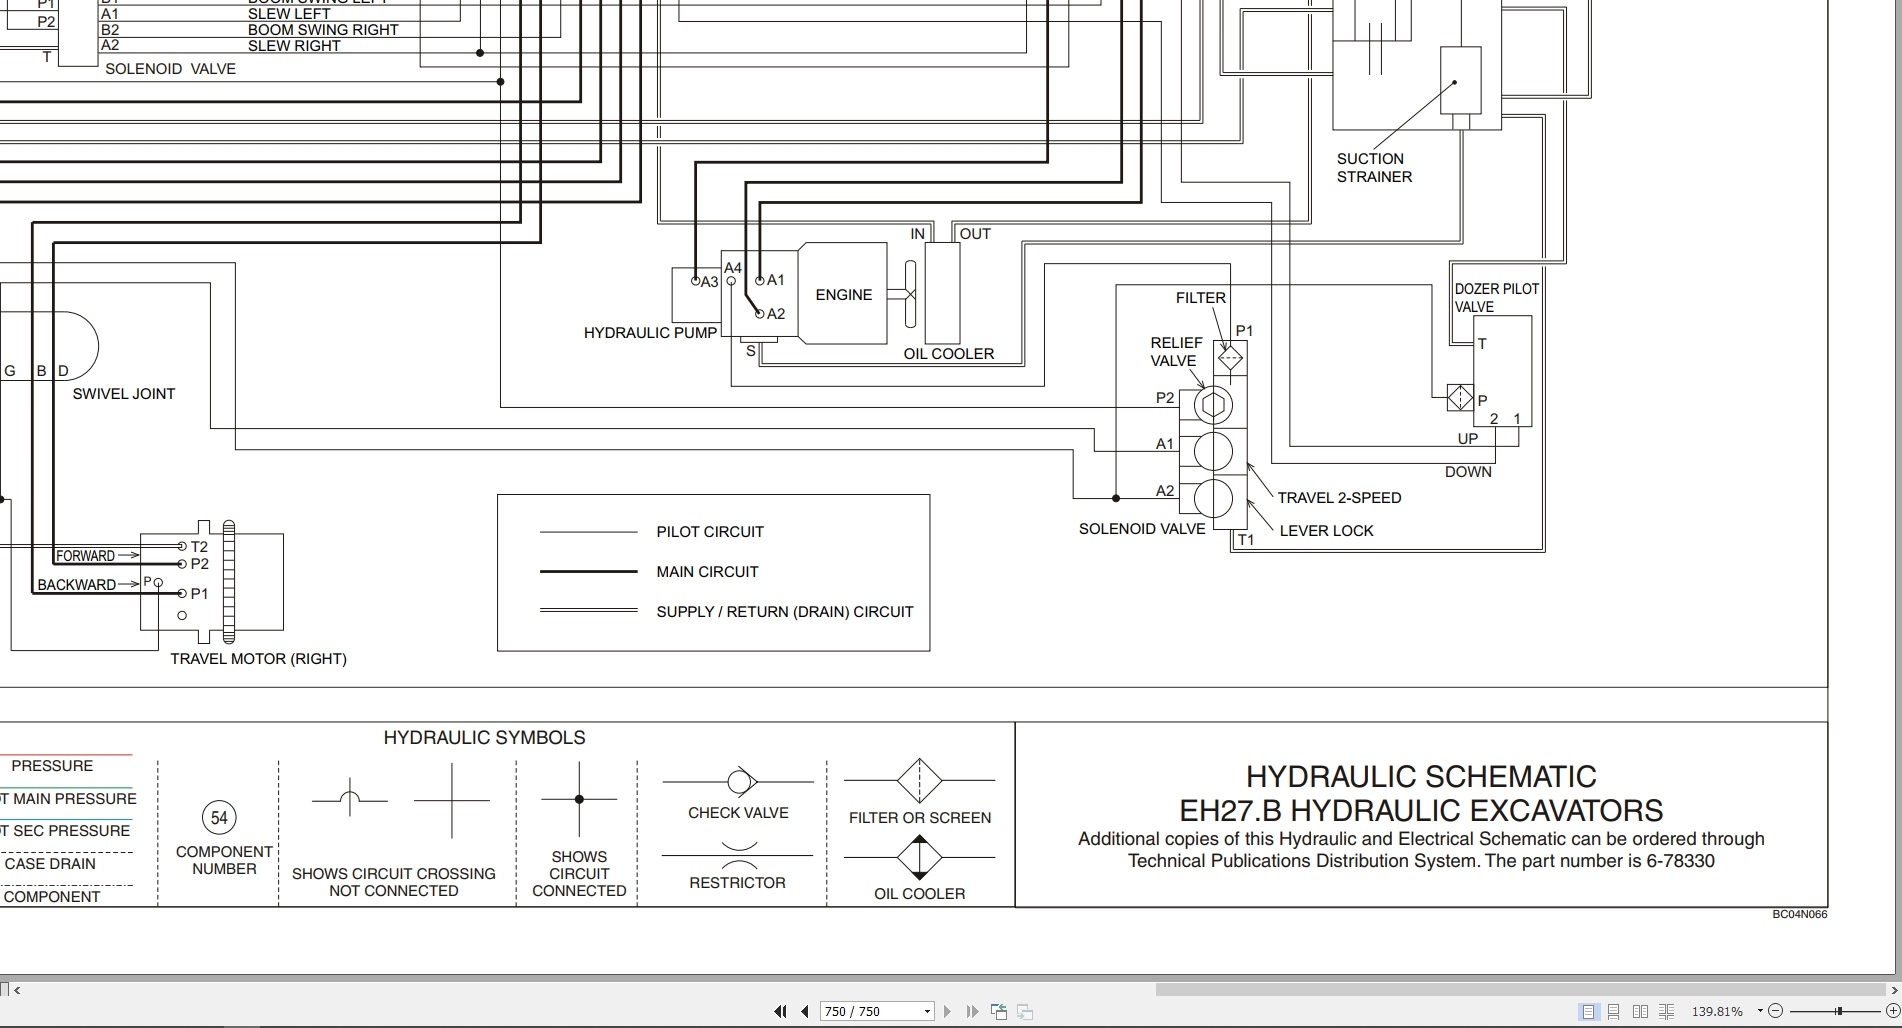Click the FILTER OR SCREEN symbol label

(x=920, y=818)
